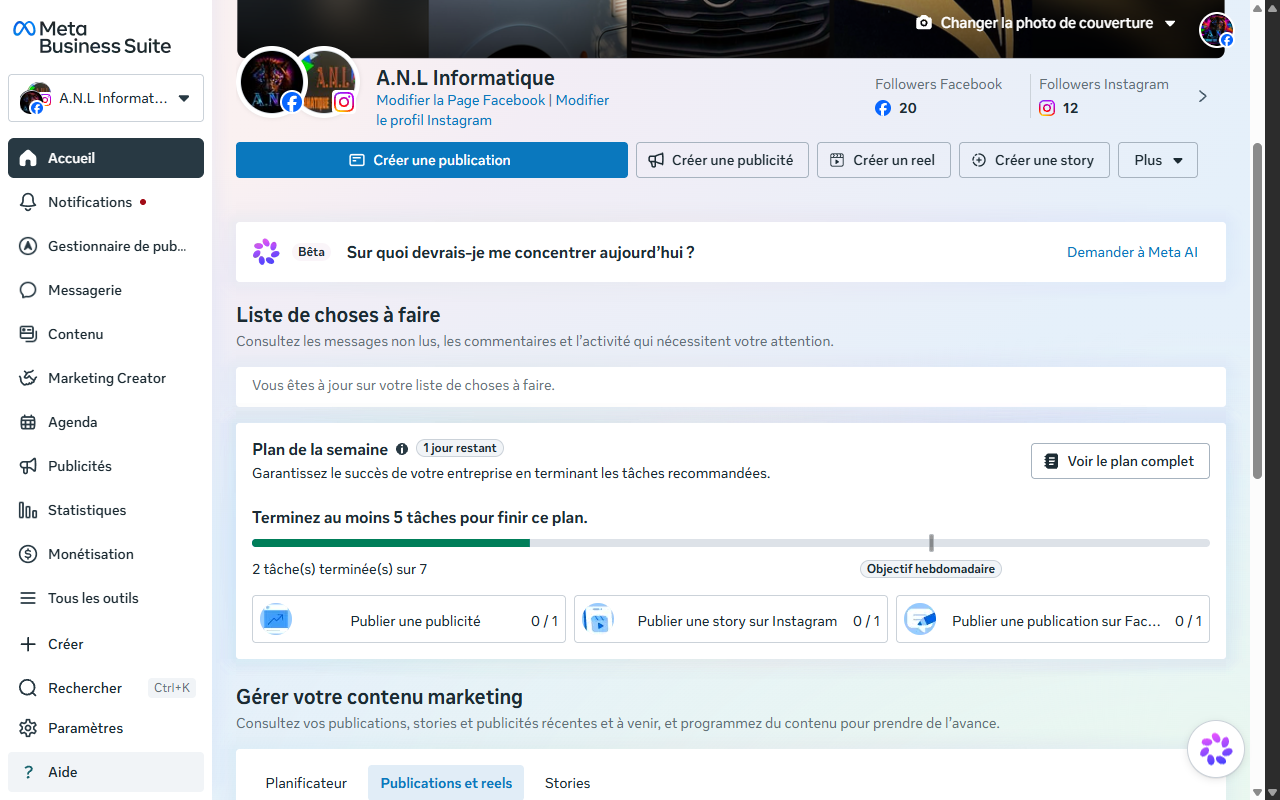Select the page vertical scrollbar
This screenshot has width=1280, height=800.
pyautogui.click(x=1258, y=310)
